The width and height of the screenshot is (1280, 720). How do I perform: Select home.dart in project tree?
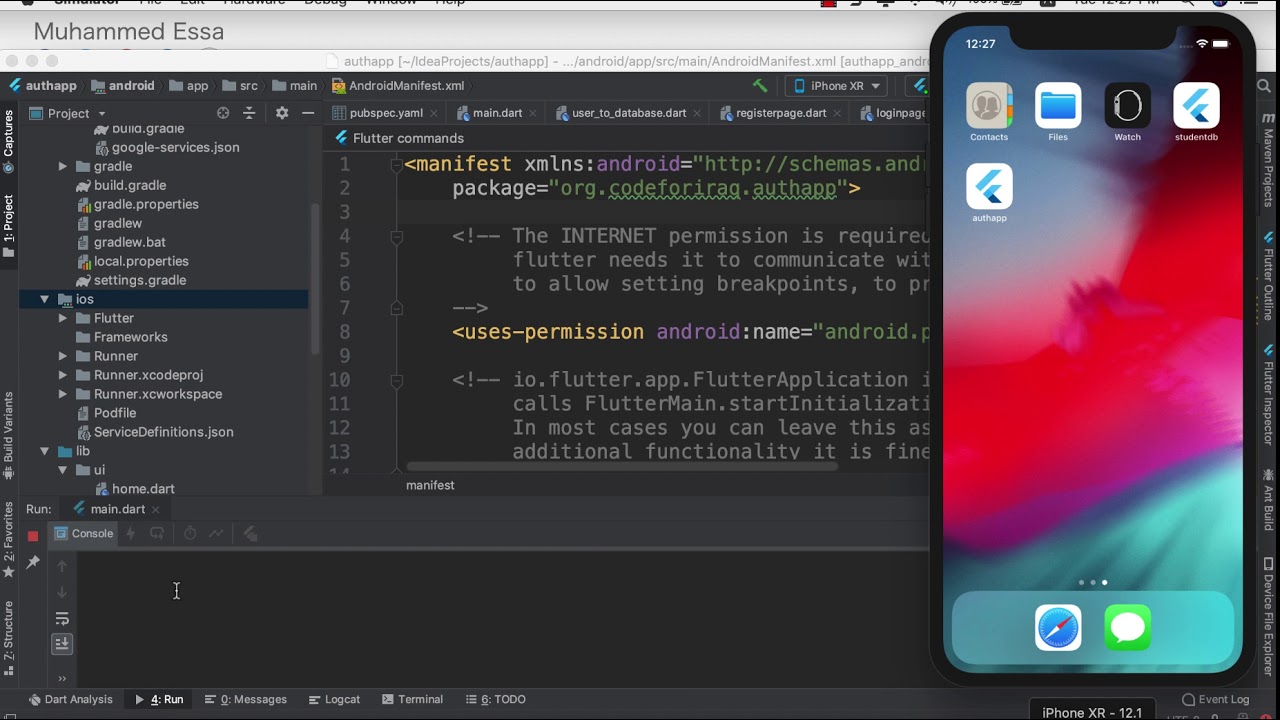tap(135, 489)
